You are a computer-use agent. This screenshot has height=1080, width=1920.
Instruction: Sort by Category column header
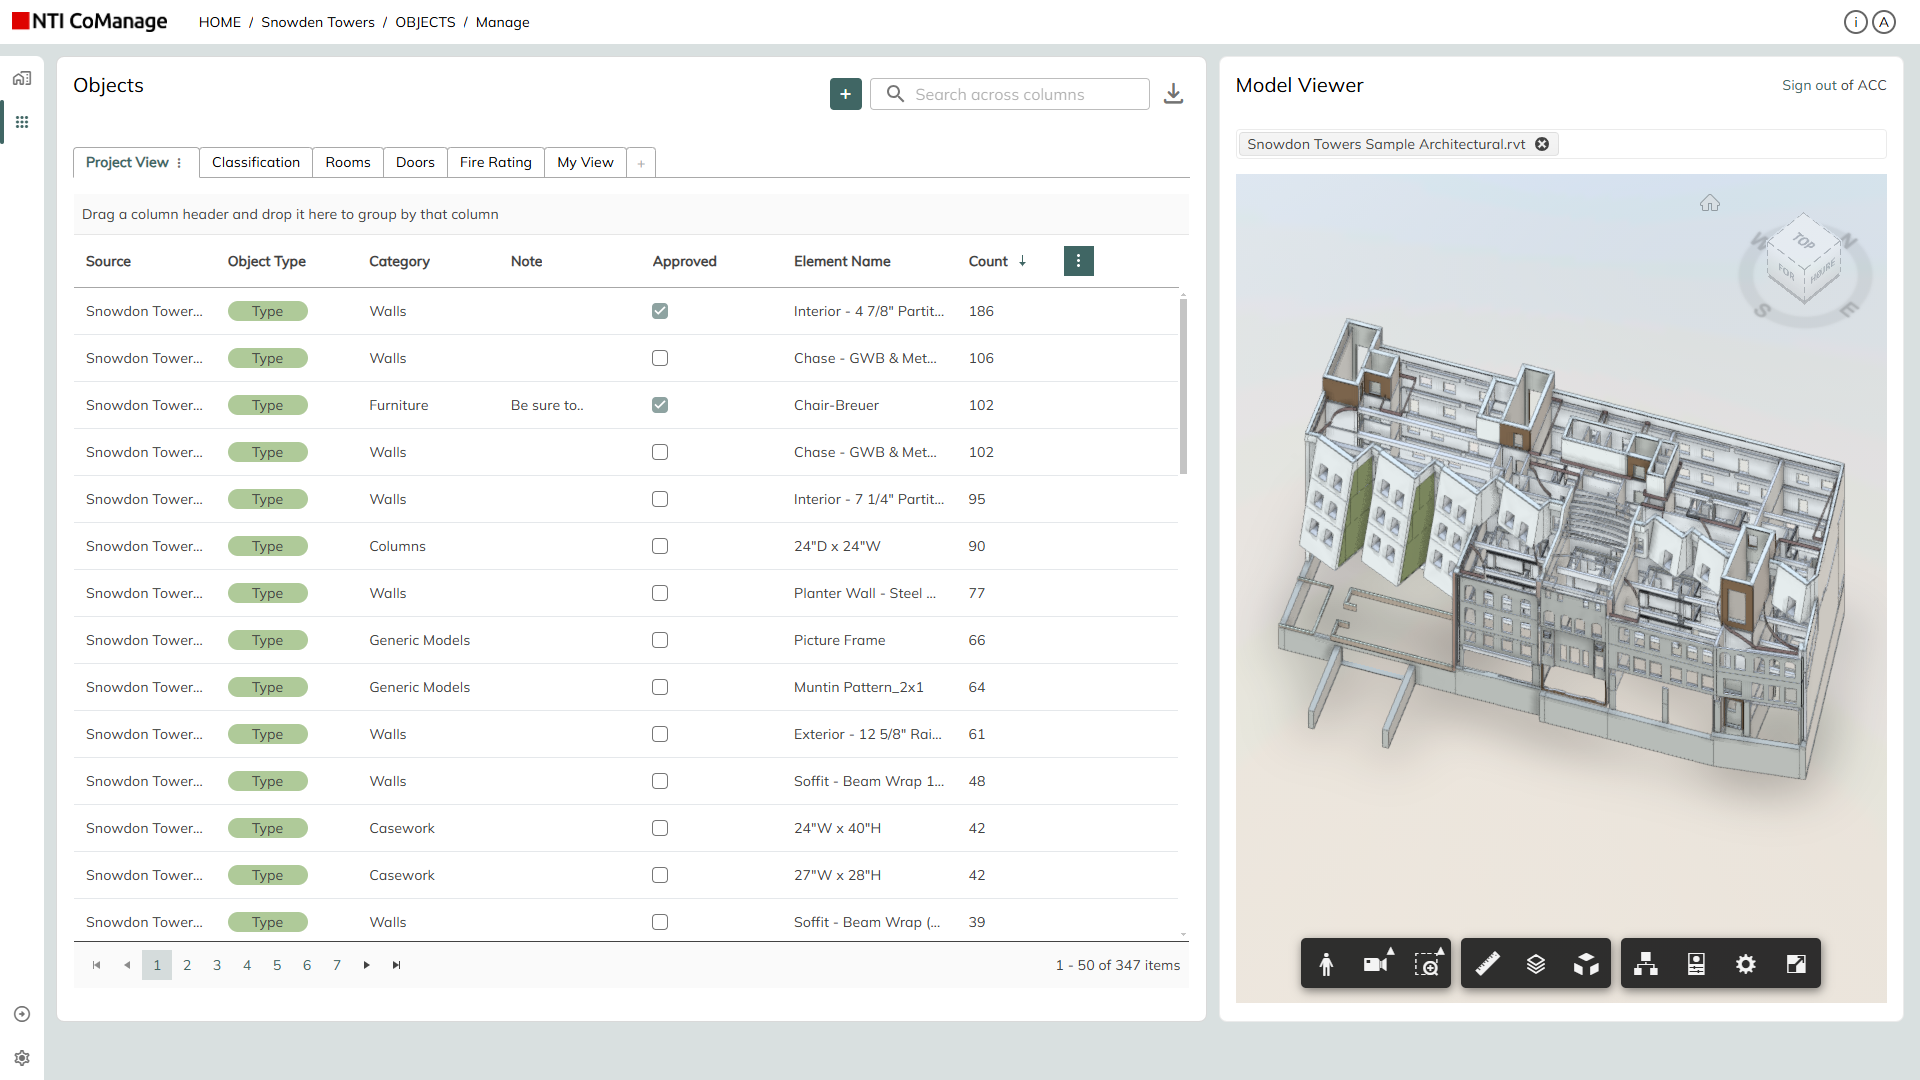point(399,261)
